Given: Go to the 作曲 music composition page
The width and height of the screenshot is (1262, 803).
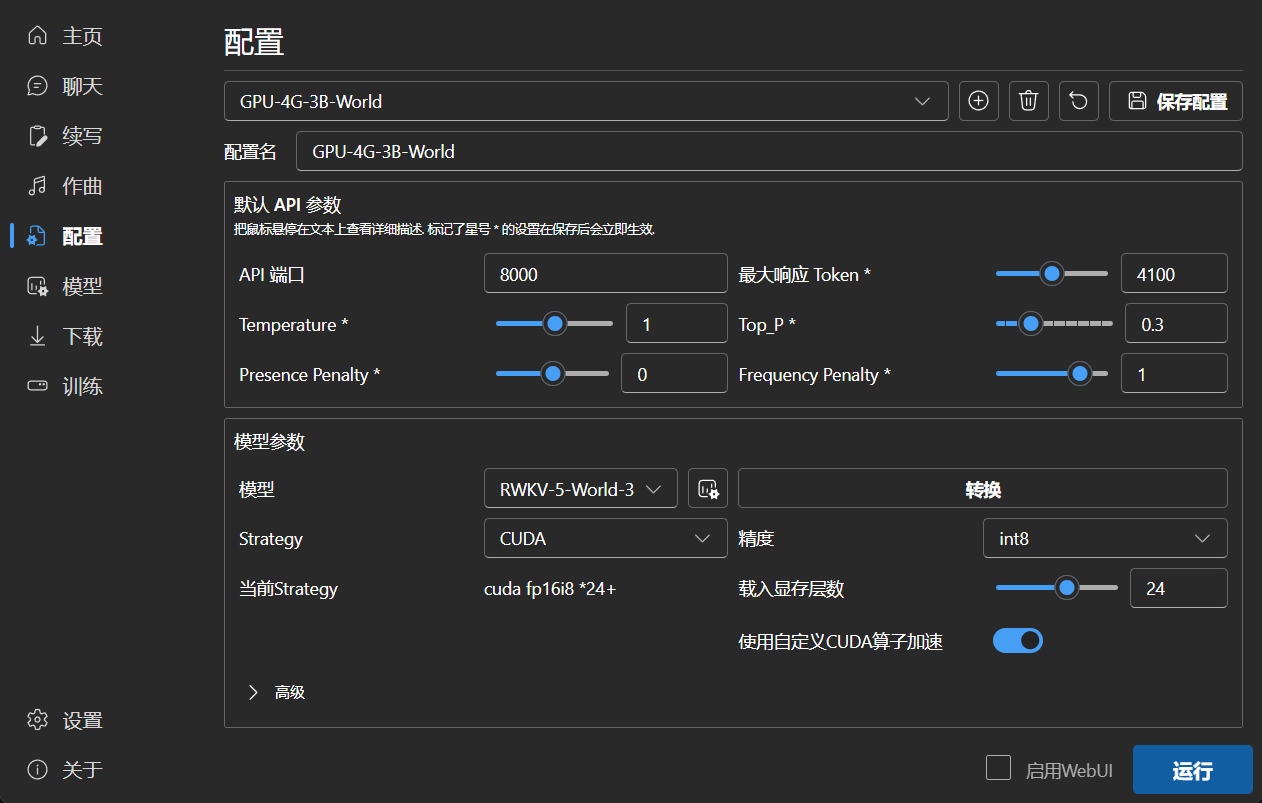Looking at the screenshot, I should click(66, 187).
